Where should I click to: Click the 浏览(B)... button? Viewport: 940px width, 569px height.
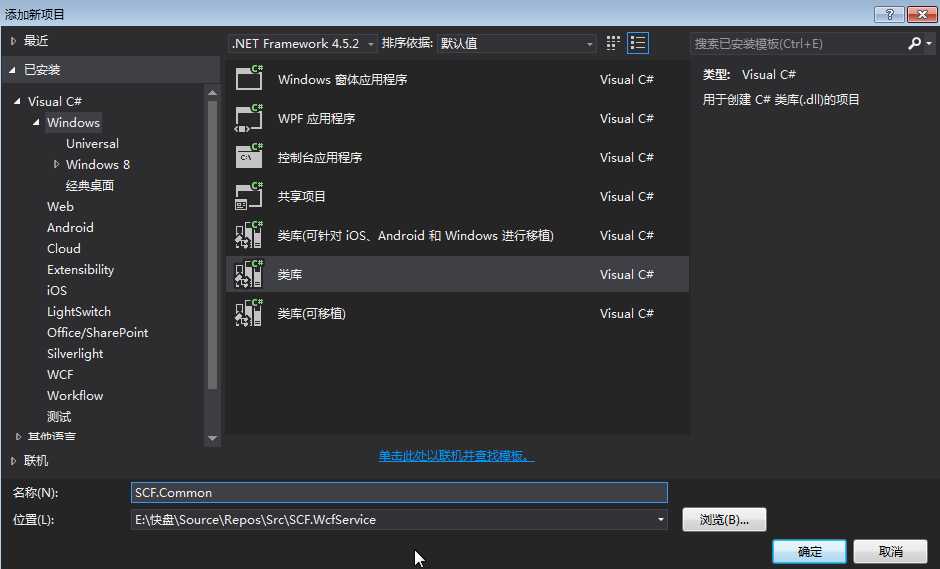pyautogui.click(x=724, y=520)
